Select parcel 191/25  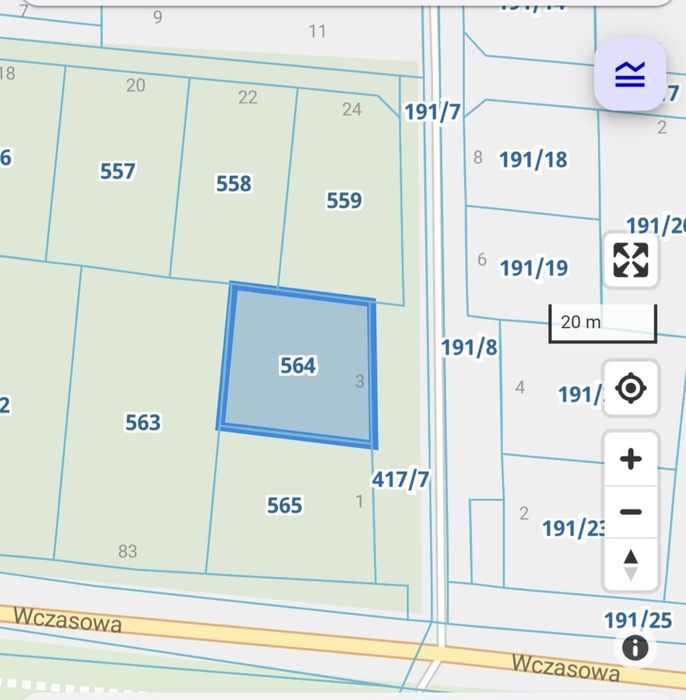coord(638,620)
